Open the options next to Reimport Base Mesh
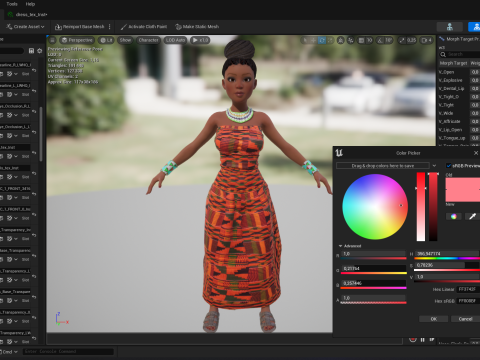 tap(110, 27)
